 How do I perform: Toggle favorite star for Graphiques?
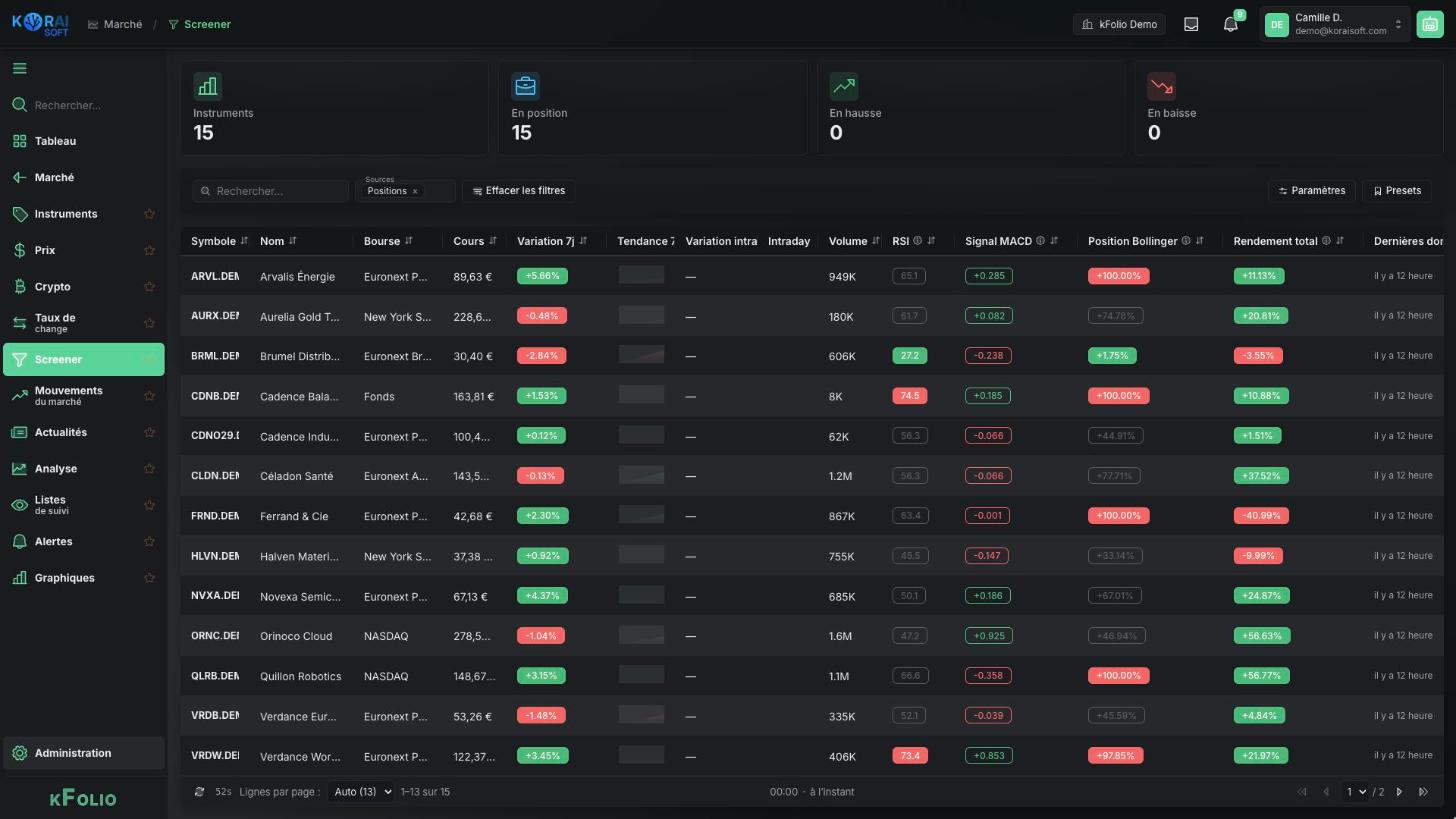(x=149, y=578)
